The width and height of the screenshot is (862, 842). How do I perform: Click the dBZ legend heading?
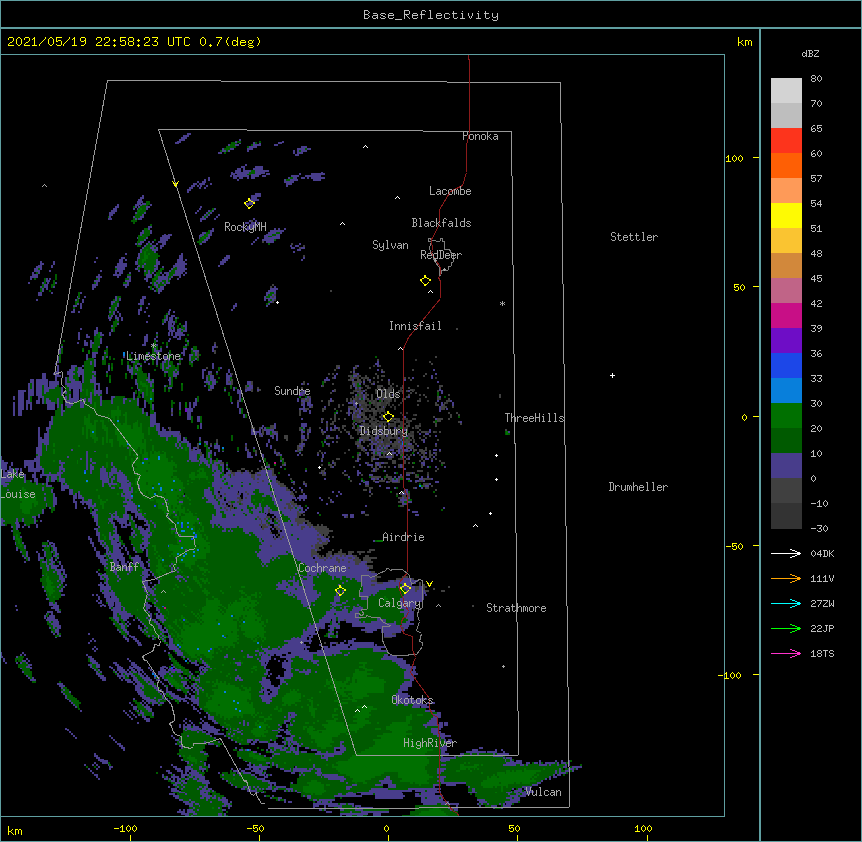click(810, 53)
